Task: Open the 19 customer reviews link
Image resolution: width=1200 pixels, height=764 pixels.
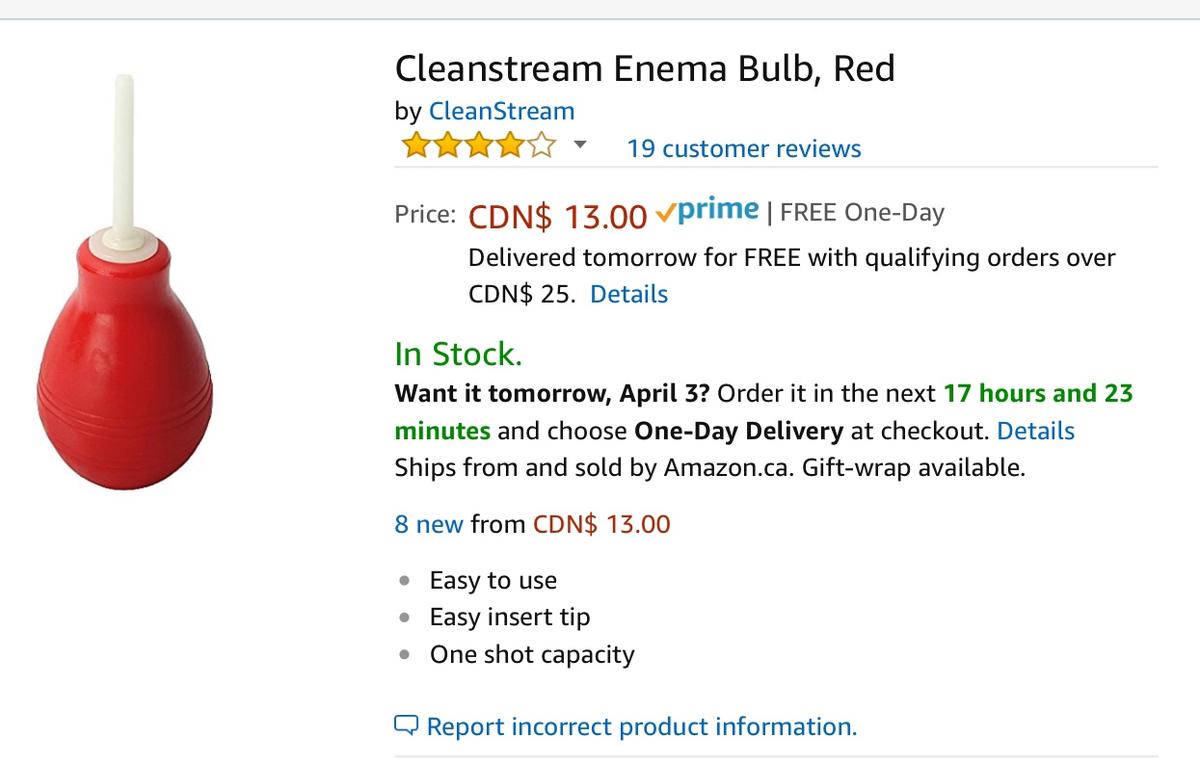Action: (x=743, y=149)
